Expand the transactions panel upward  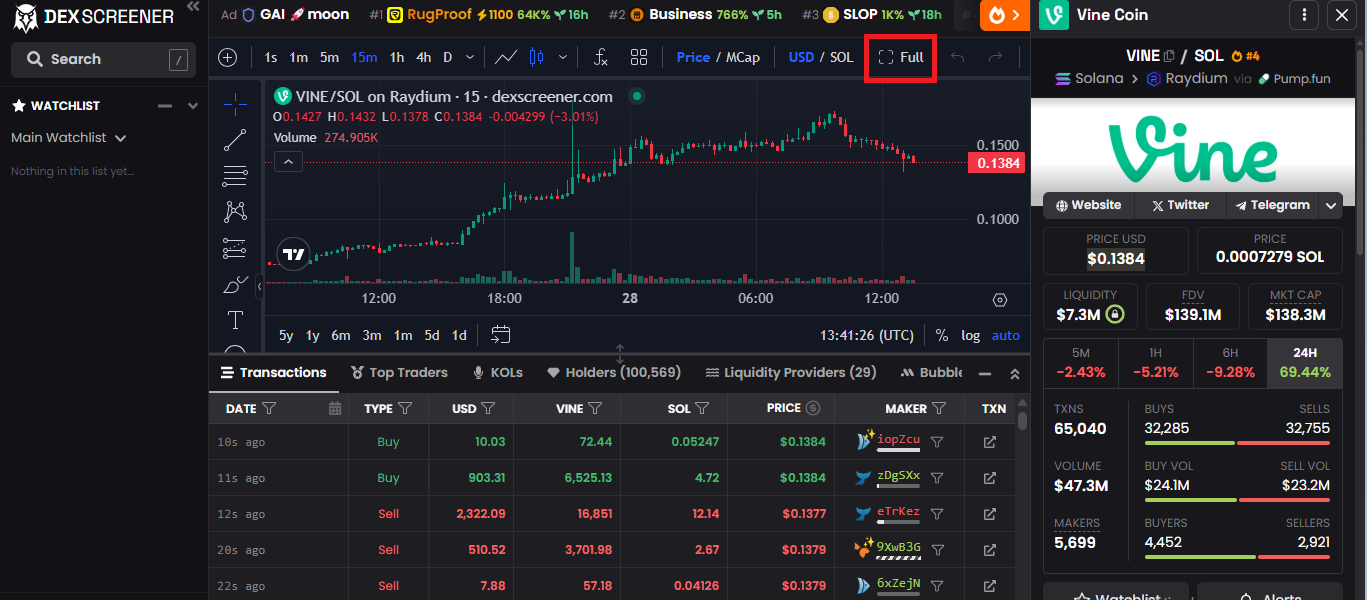pos(1015,373)
